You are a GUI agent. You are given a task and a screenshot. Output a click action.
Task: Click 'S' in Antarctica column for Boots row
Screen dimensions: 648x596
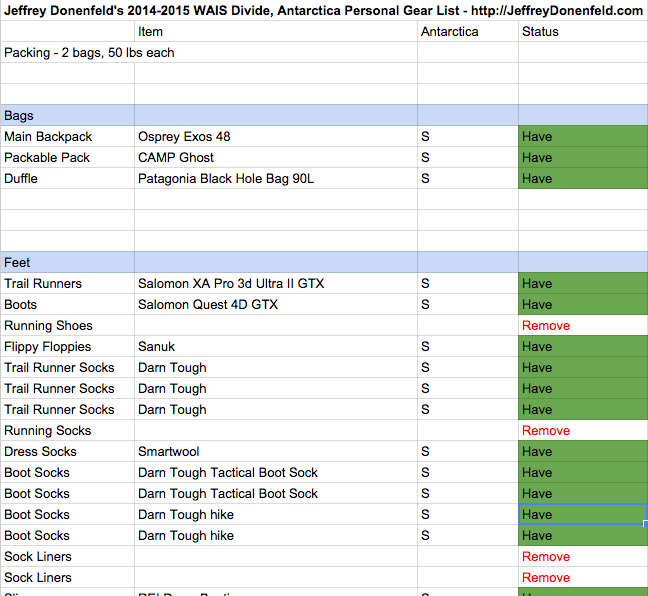tap(468, 305)
